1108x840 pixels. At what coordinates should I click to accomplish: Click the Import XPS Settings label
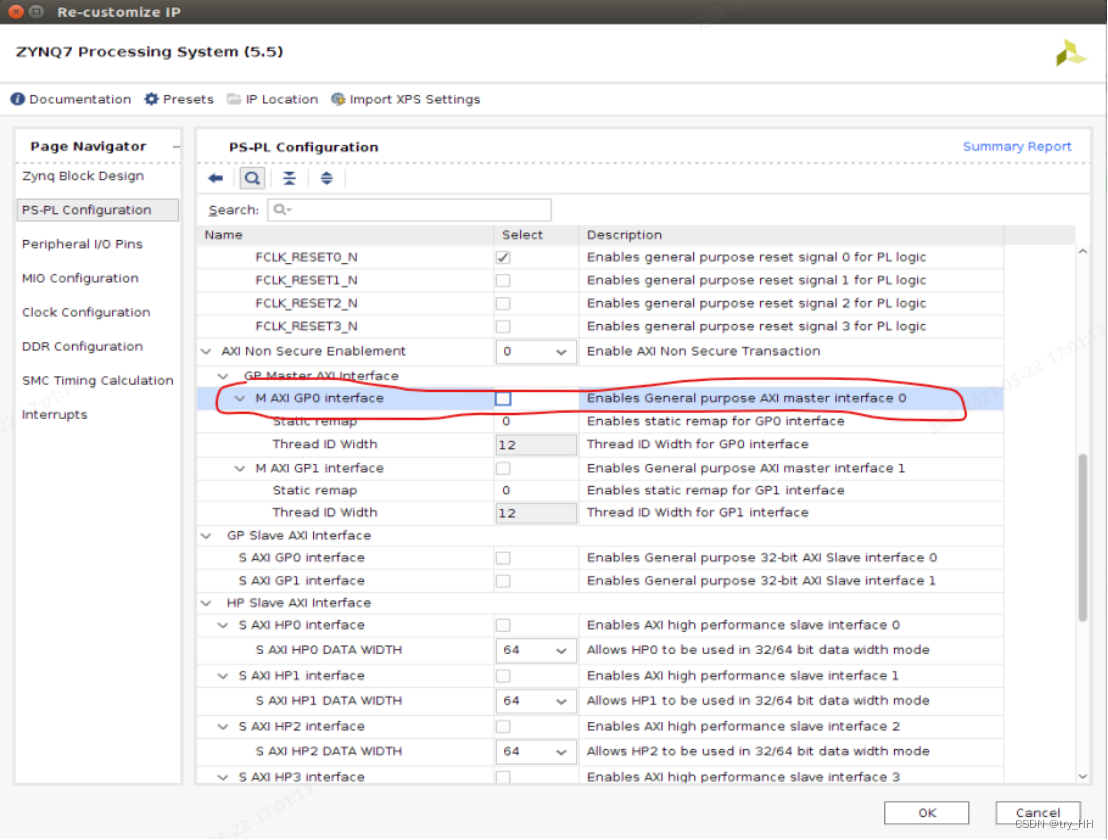(415, 100)
